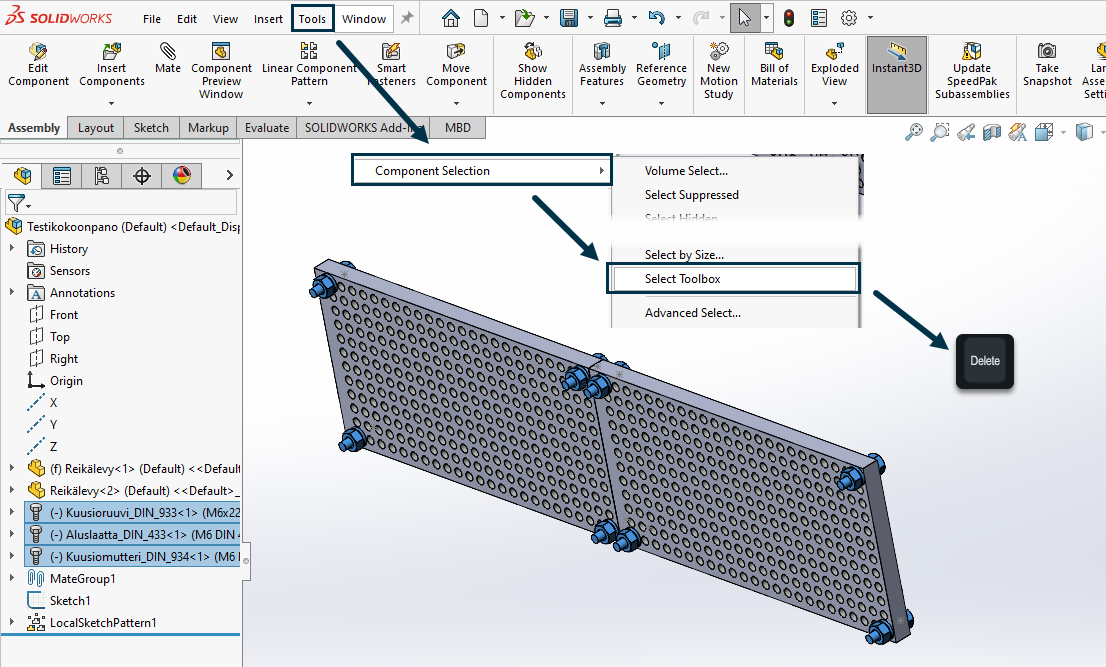
Task: Expand the MateGroup1 node
Action: [x=12, y=578]
